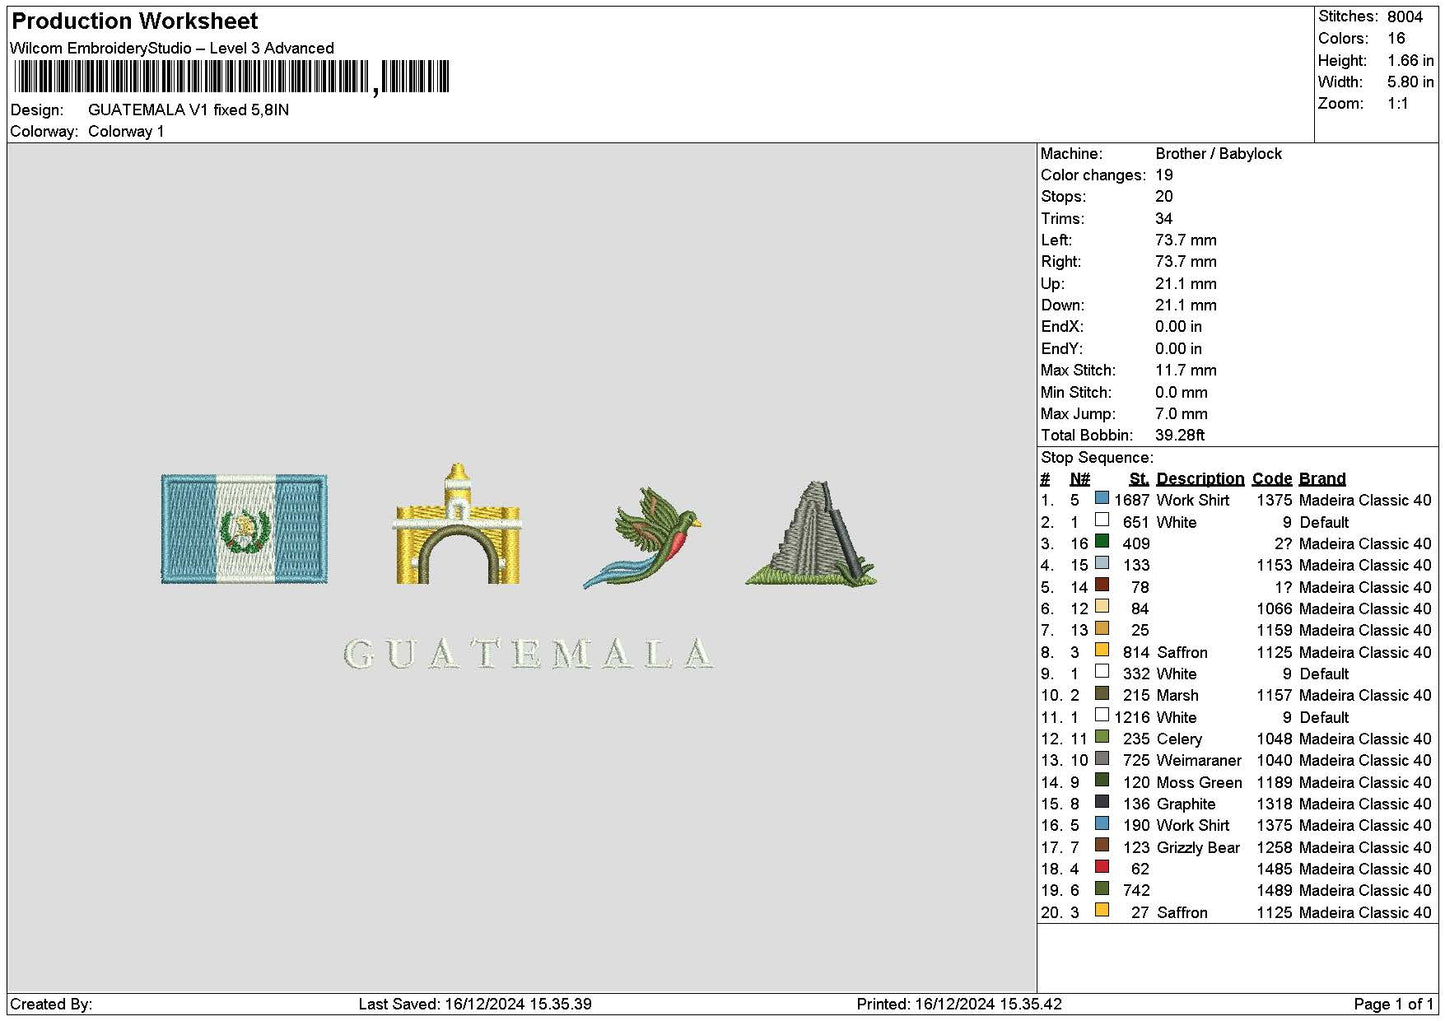This screenshot has width=1445, height=1021.
Task: Click the Marsh color swatch
Action: pyautogui.click(x=1101, y=693)
